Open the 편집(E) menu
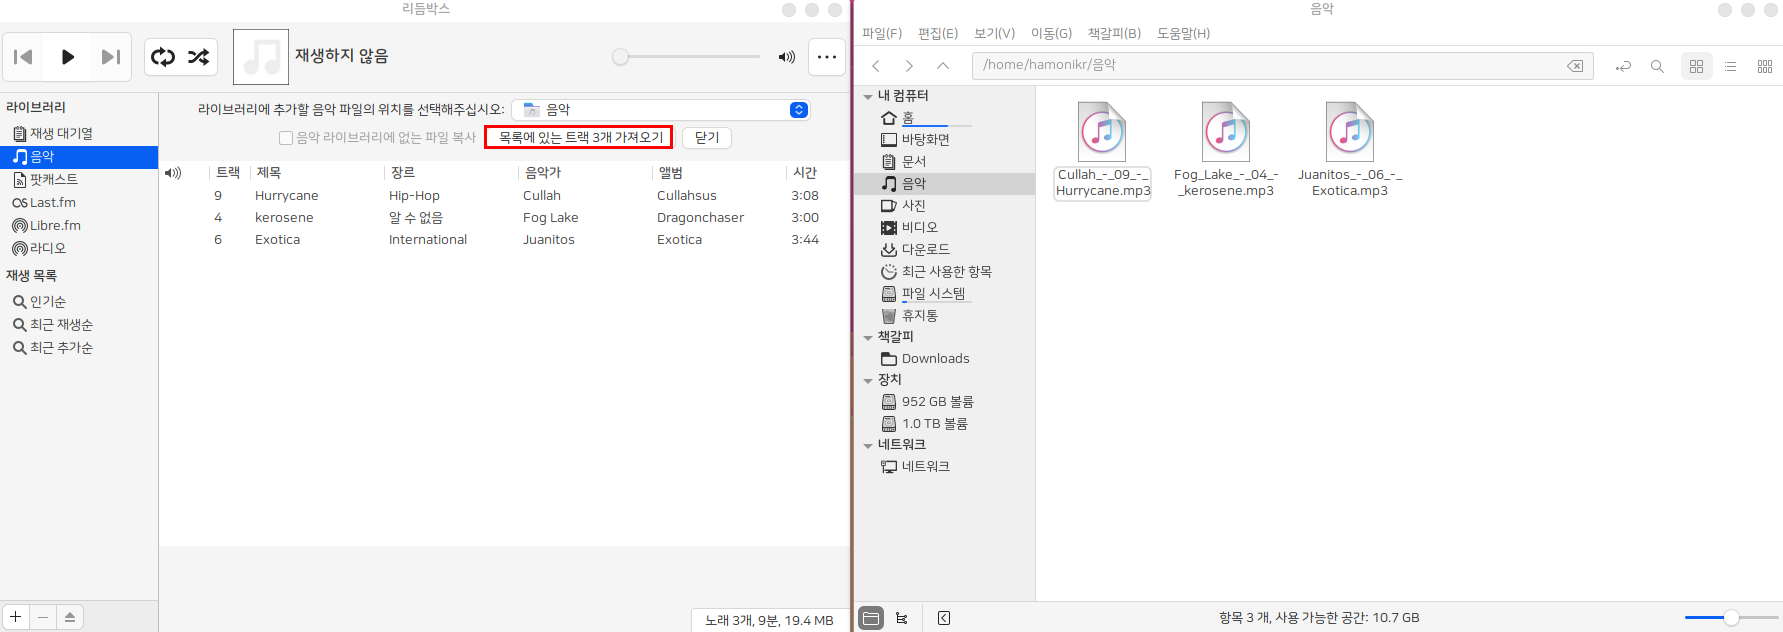The width and height of the screenshot is (1783, 632). click(937, 33)
